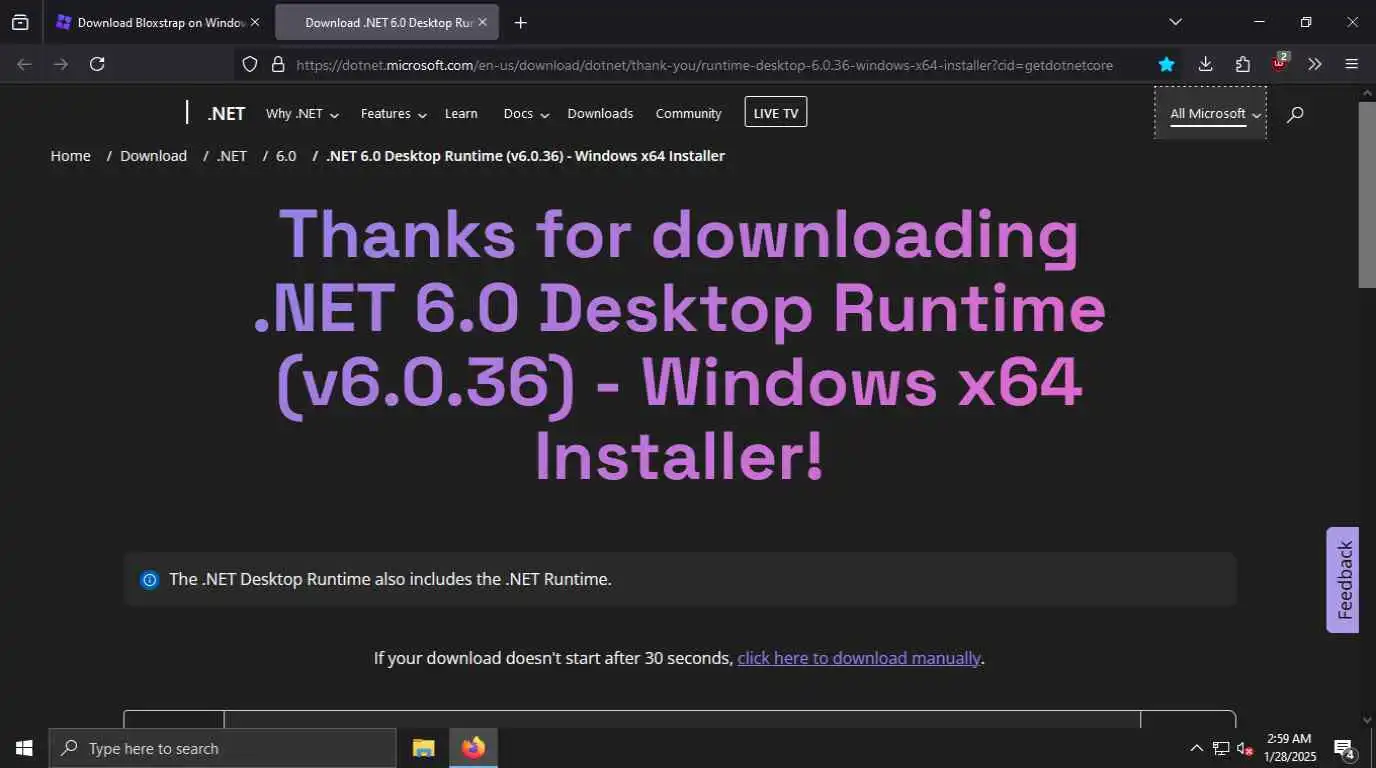Show more tools overflow chevron
This screenshot has height=768, width=1376.
(x=1315, y=64)
